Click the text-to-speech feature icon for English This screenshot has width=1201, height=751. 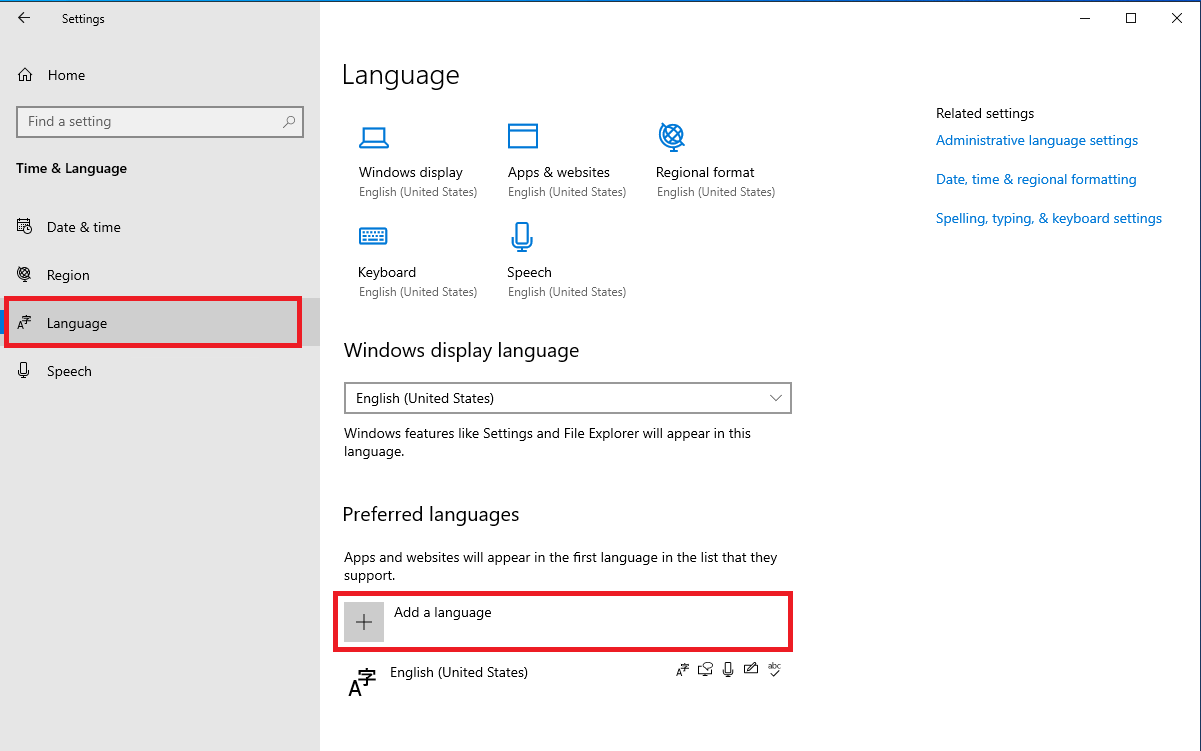click(x=705, y=670)
